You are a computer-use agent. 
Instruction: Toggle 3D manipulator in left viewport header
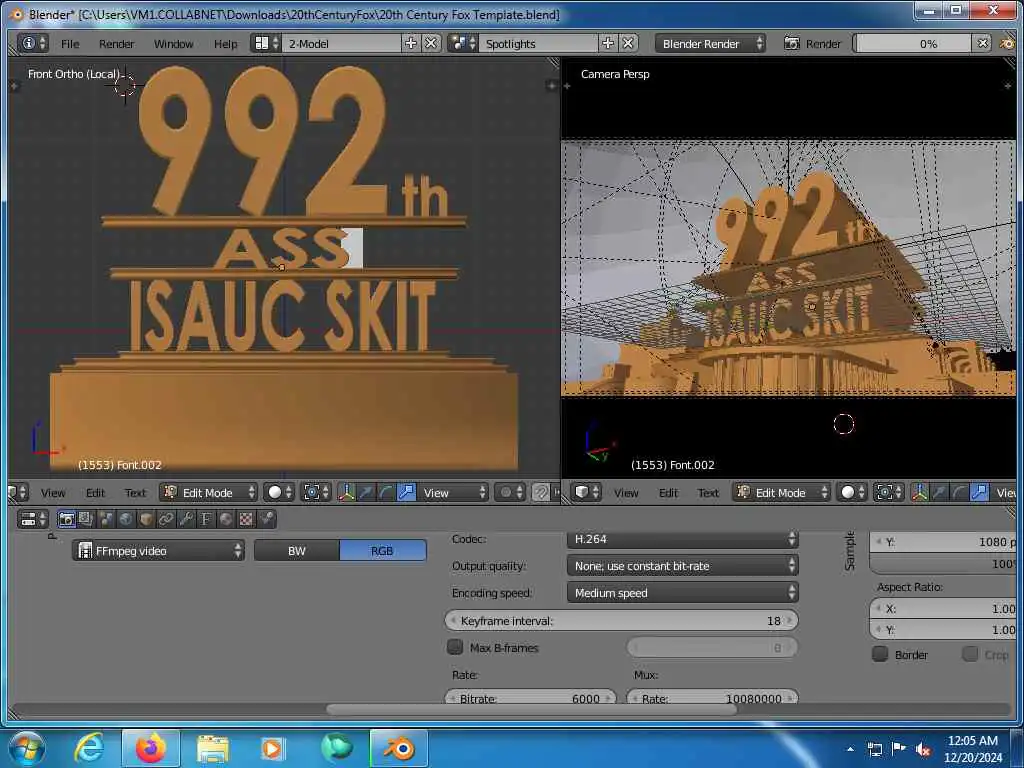click(347, 492)
